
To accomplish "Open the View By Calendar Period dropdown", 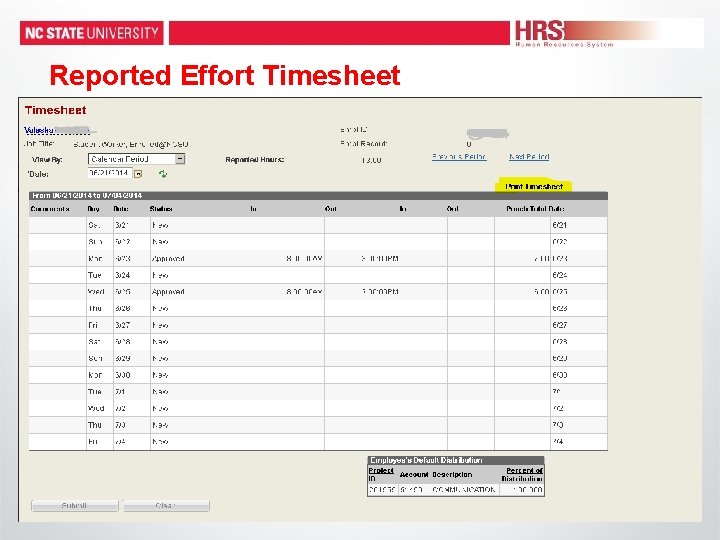I will (x=136, y=159).
